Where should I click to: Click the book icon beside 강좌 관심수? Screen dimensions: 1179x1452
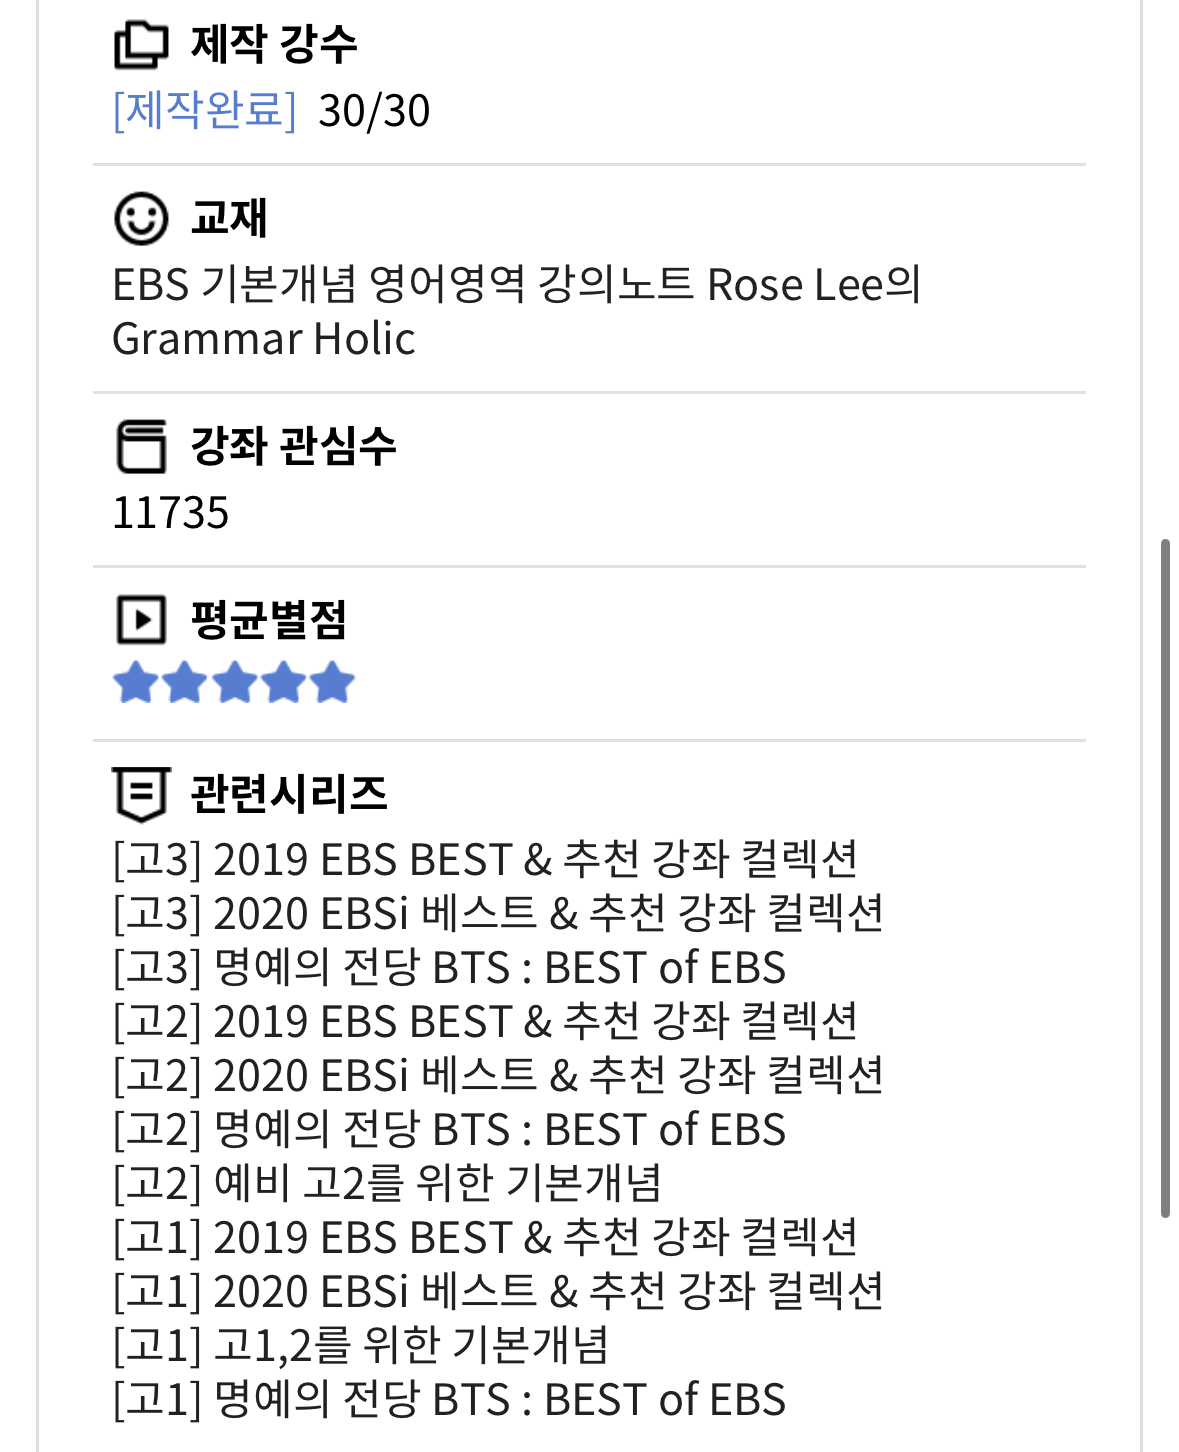pyautogui.click(x=141, y=446)
